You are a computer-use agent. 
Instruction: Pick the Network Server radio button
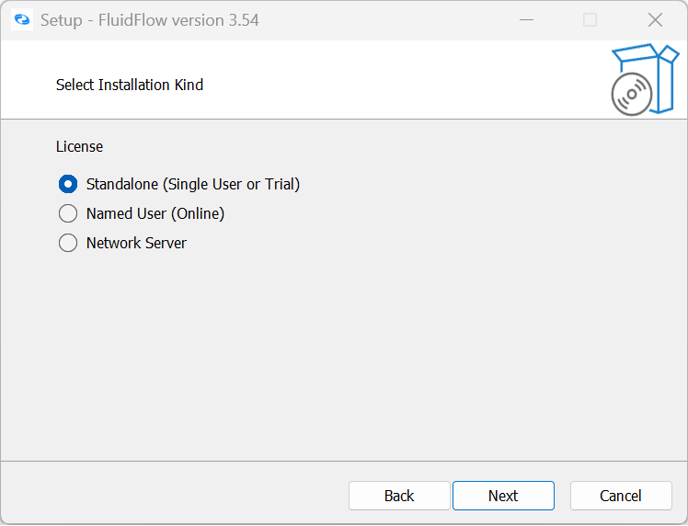[68, 243]
